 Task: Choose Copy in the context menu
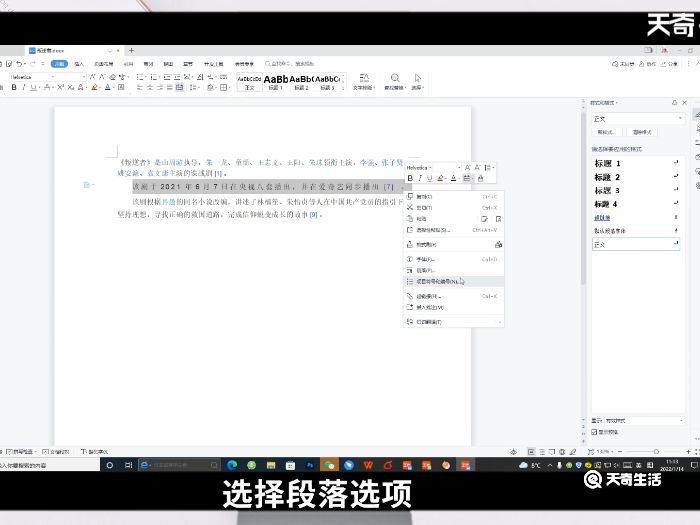[x=454, y=196]
